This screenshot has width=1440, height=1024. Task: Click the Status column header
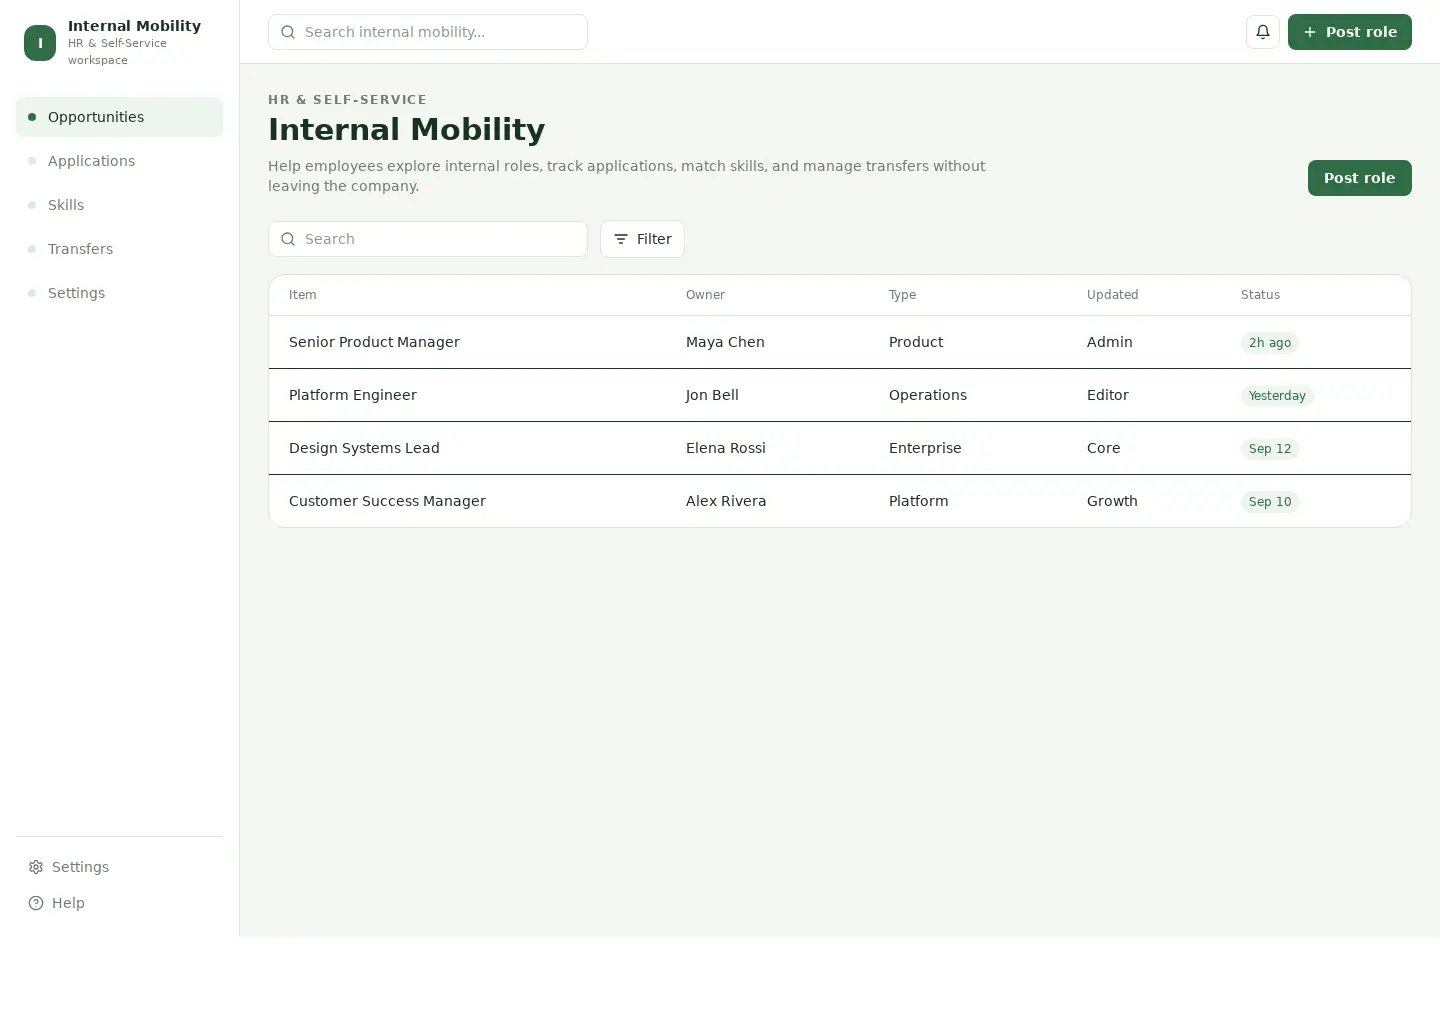(x=1260, y=295)
